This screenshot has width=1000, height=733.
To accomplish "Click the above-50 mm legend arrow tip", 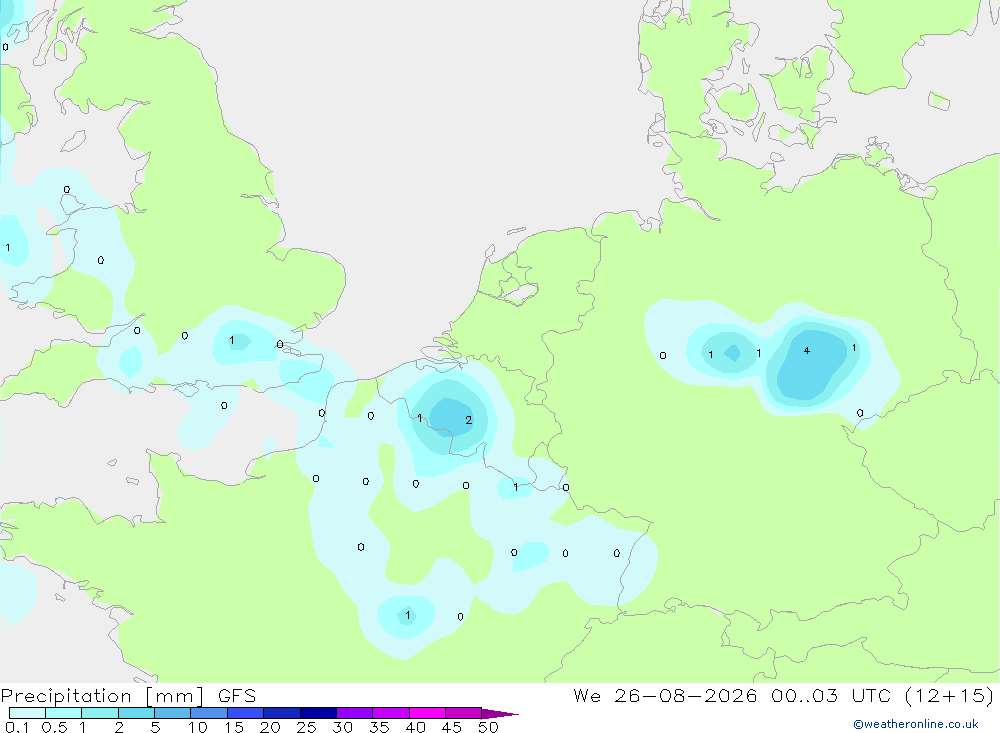I will tap(500, 714).
